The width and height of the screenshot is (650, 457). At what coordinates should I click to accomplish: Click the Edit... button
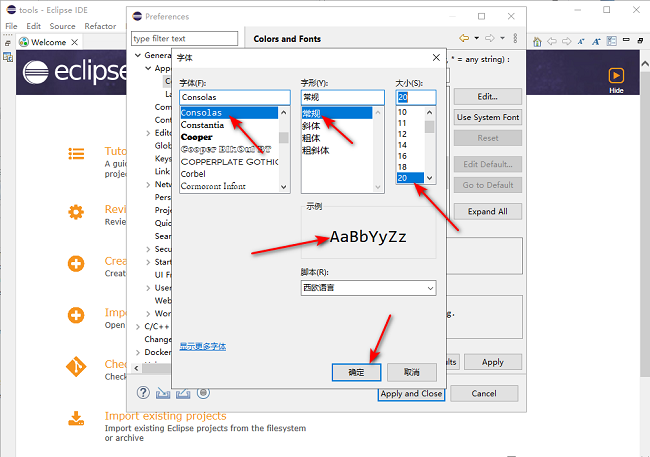click(x=488, y=97)
